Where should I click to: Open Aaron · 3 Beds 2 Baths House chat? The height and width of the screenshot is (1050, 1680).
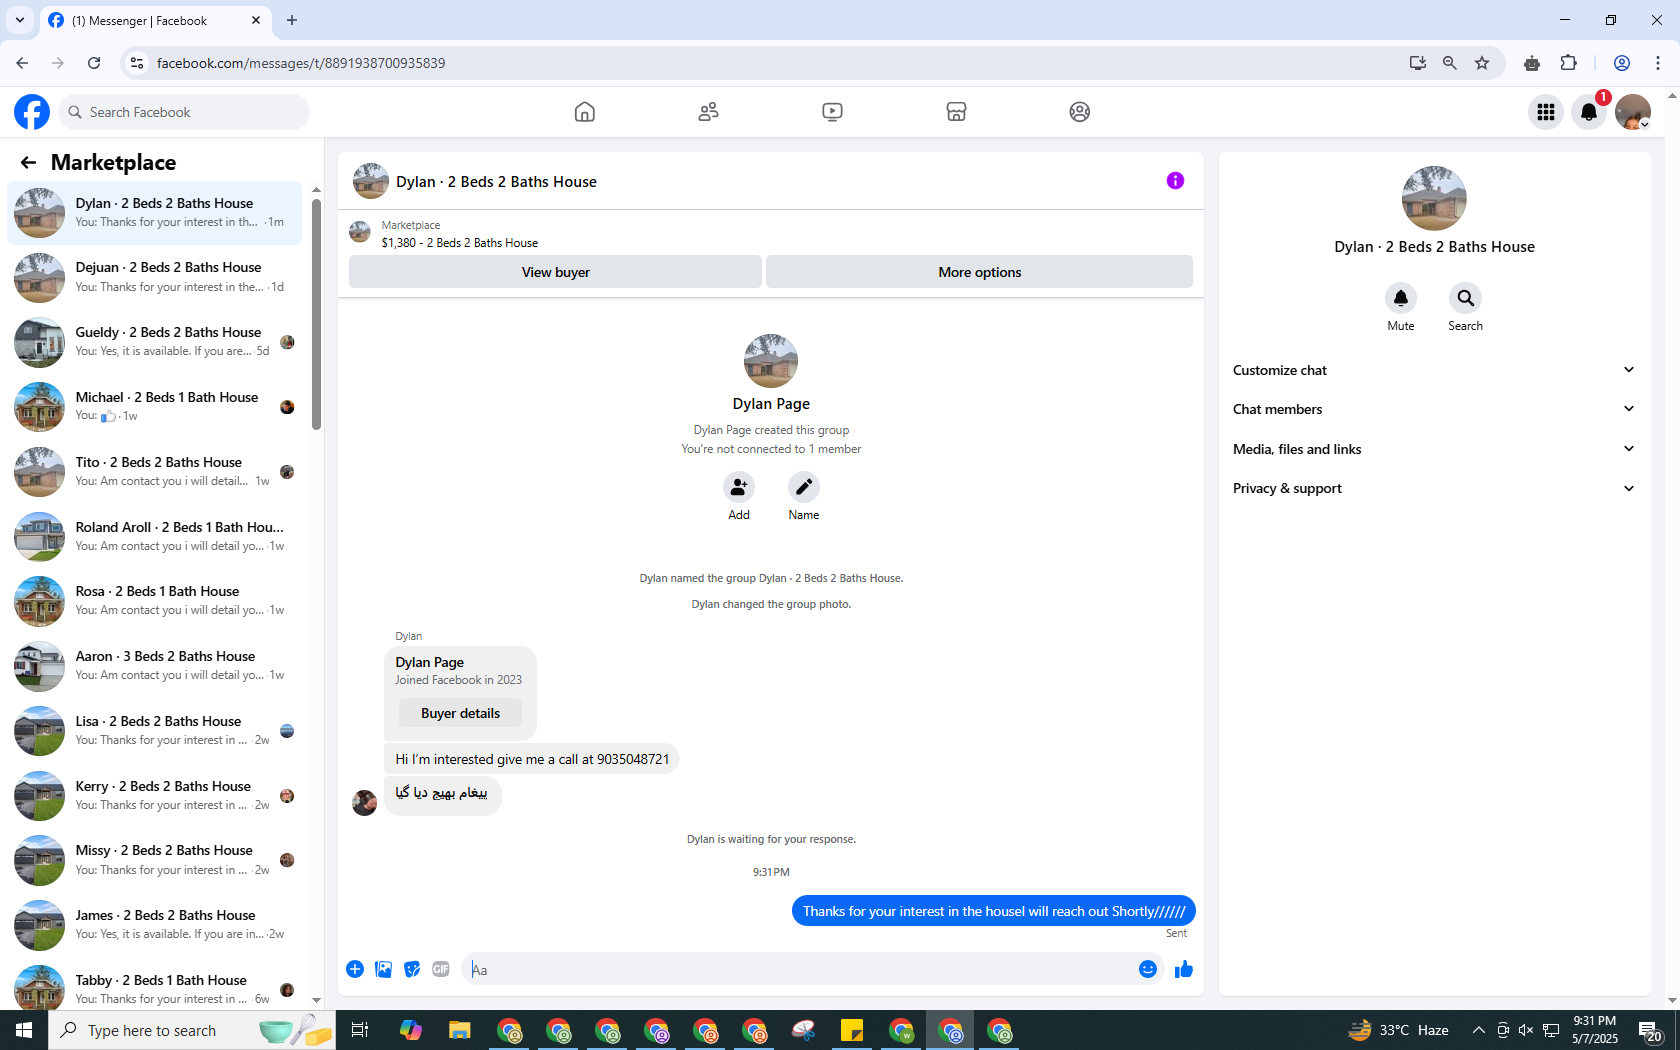click(155, 666)
